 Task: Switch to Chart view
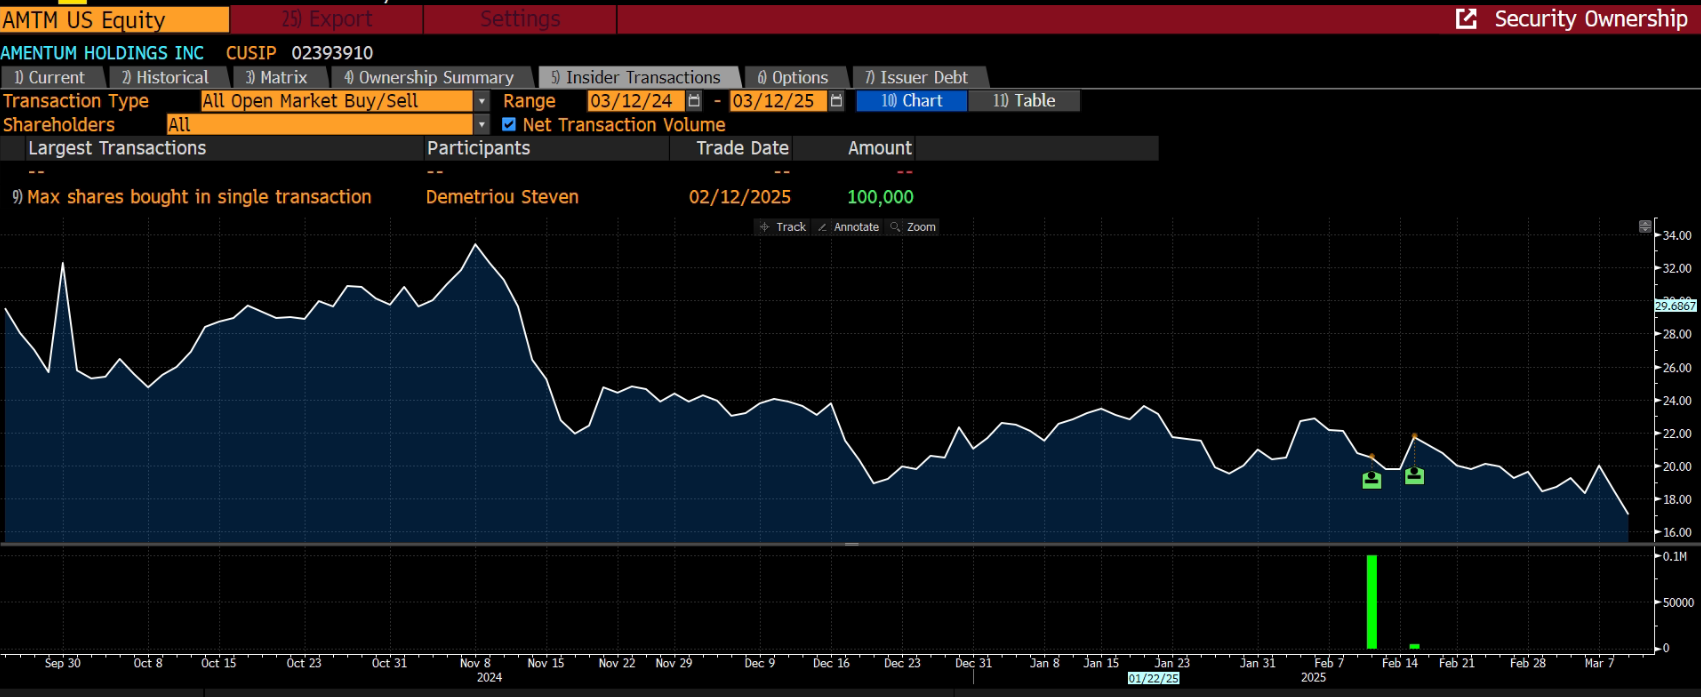(x=912, y=101)
